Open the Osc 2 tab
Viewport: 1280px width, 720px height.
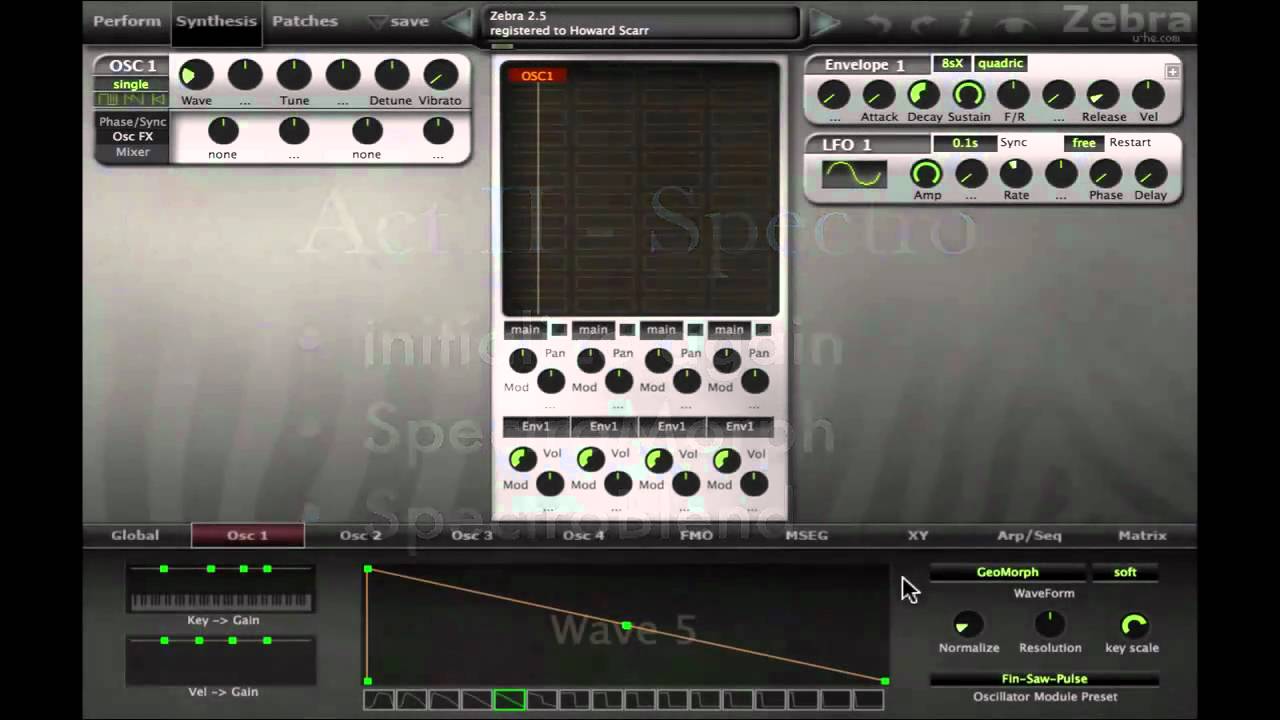click(360, 535)
